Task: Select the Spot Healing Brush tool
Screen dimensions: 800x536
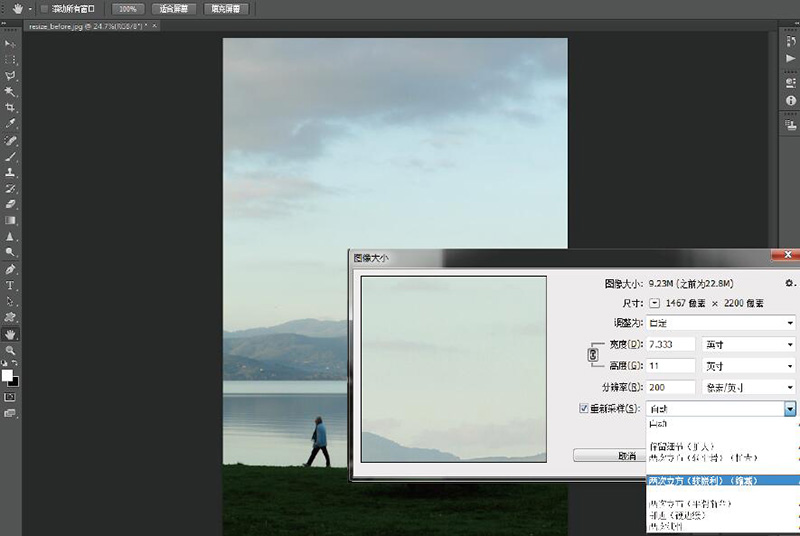Action: (x=10, y=140)
